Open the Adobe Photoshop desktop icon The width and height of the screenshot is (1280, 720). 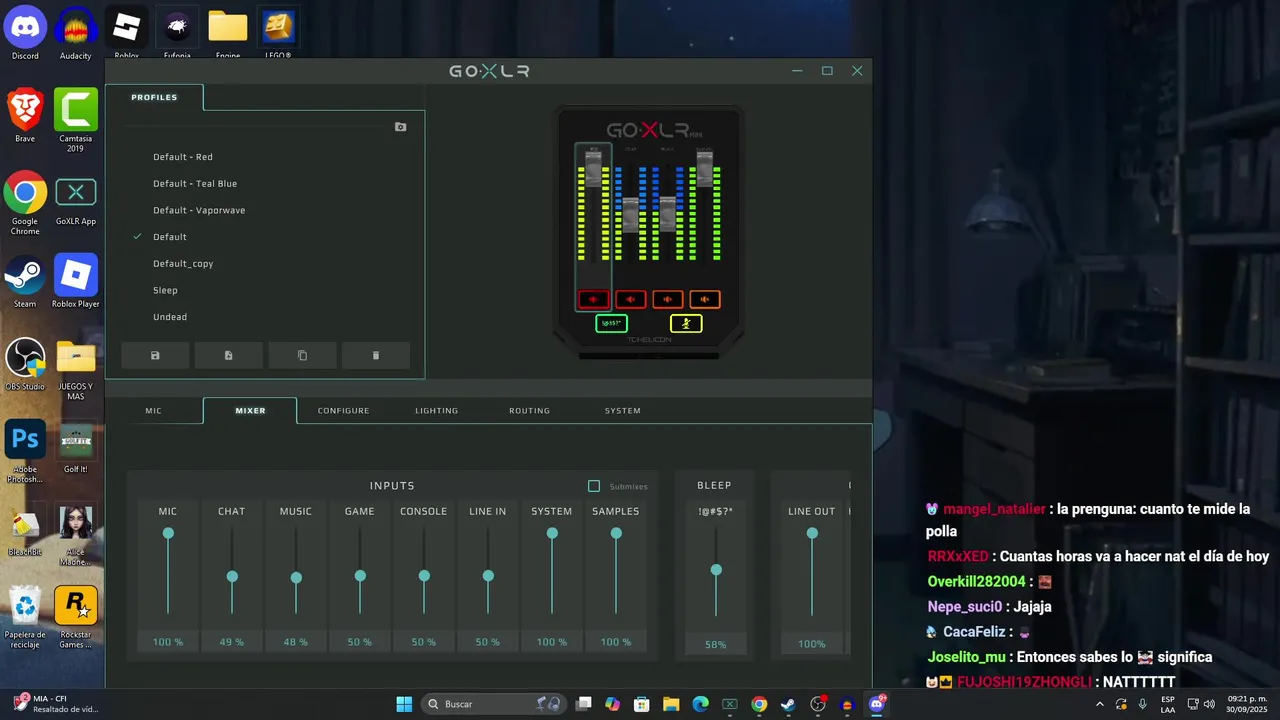pos(25,451)
